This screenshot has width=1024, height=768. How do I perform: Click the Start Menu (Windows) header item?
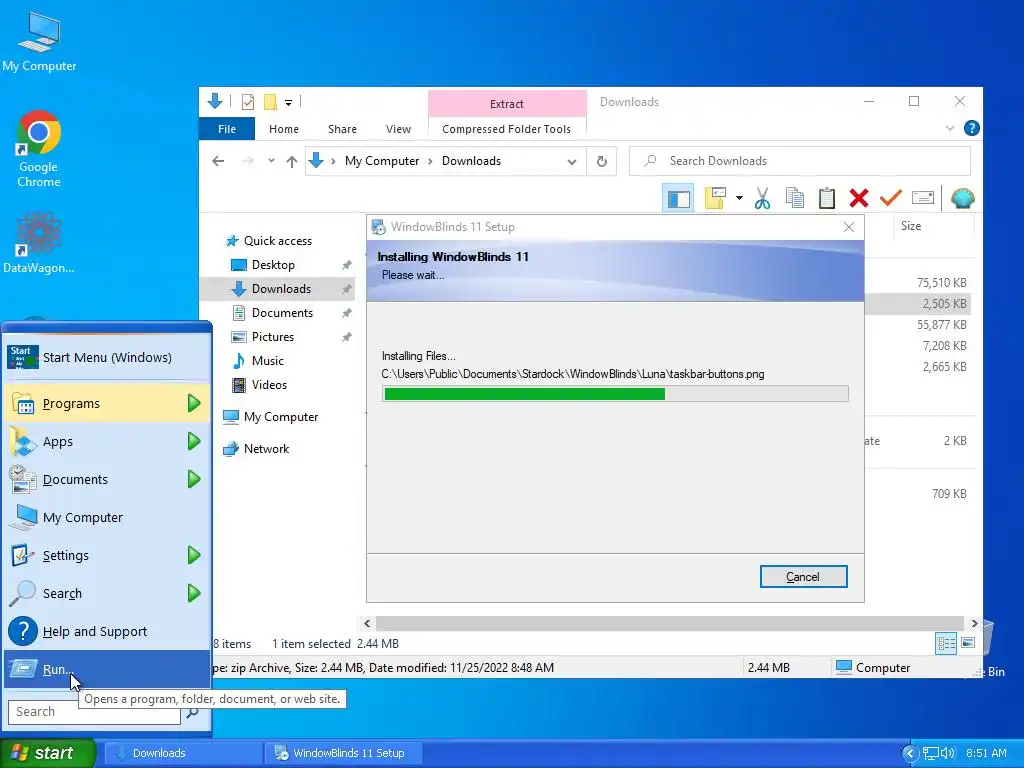click(106, 357)
